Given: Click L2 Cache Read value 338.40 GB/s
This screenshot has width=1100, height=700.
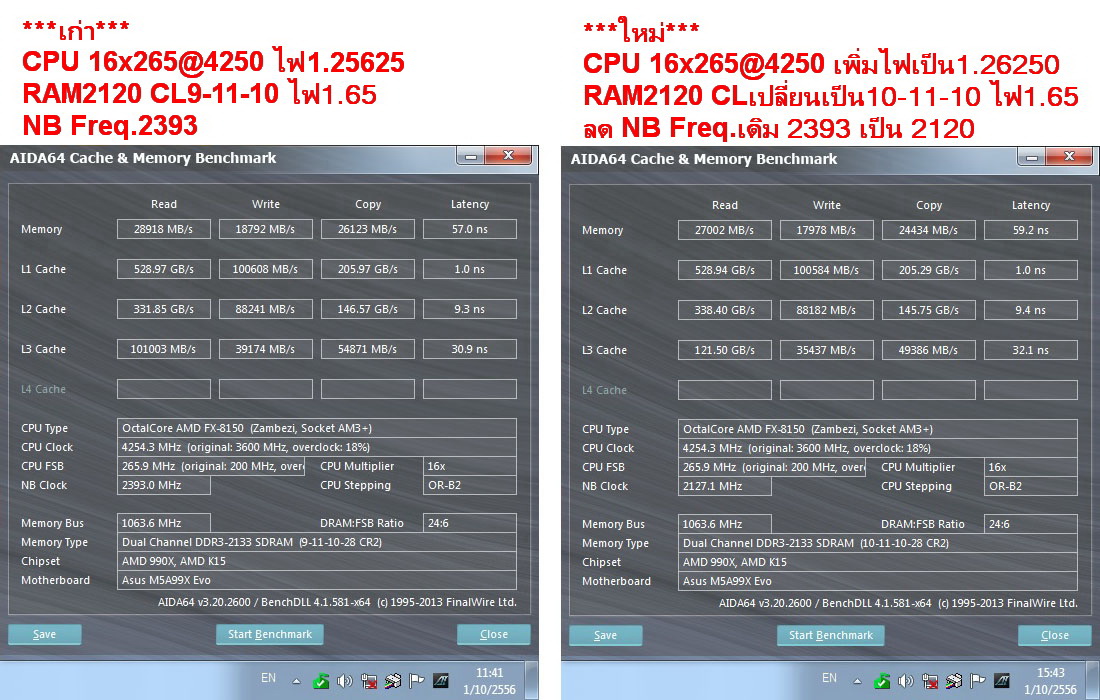Looking at the screenshot, I should (725, 310).
